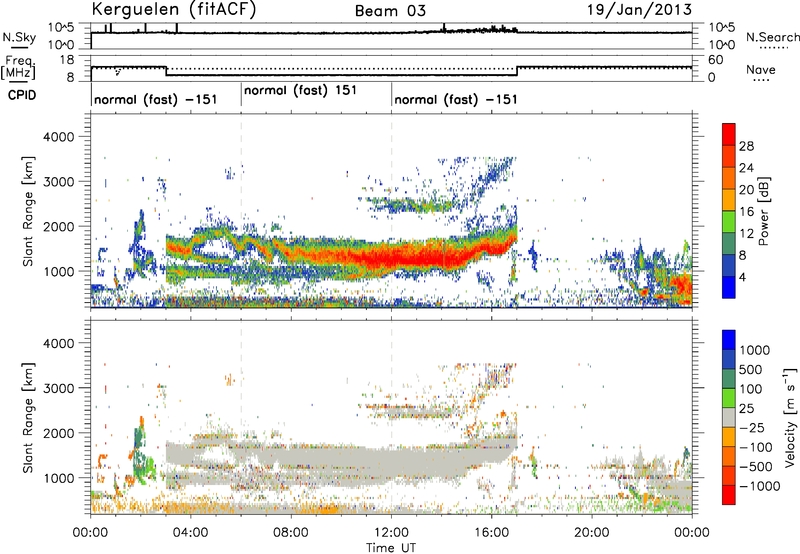Click the "N.Search" legend label
800x554 pixels.
click(x=773, y=37)
